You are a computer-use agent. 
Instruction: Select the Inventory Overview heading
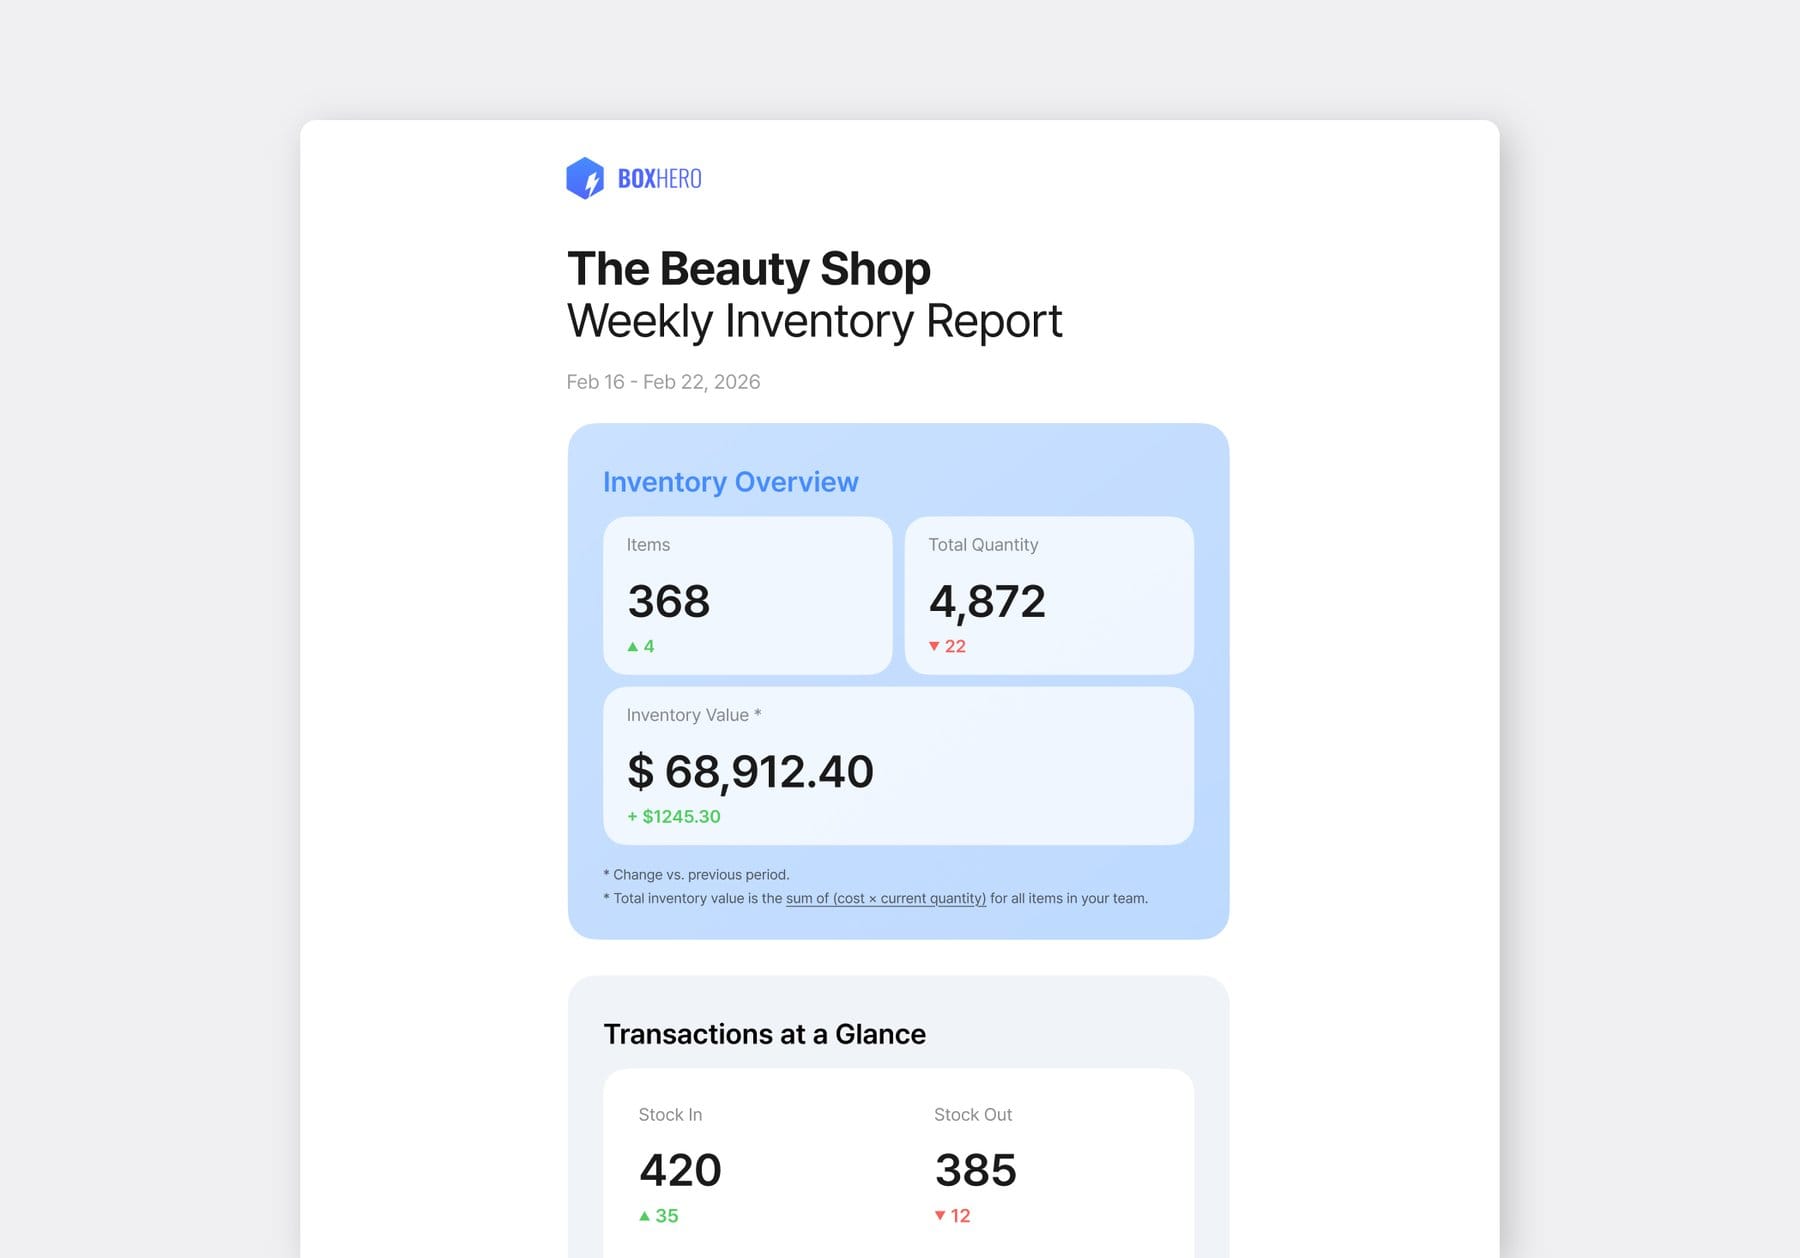(x=729, y=481)
